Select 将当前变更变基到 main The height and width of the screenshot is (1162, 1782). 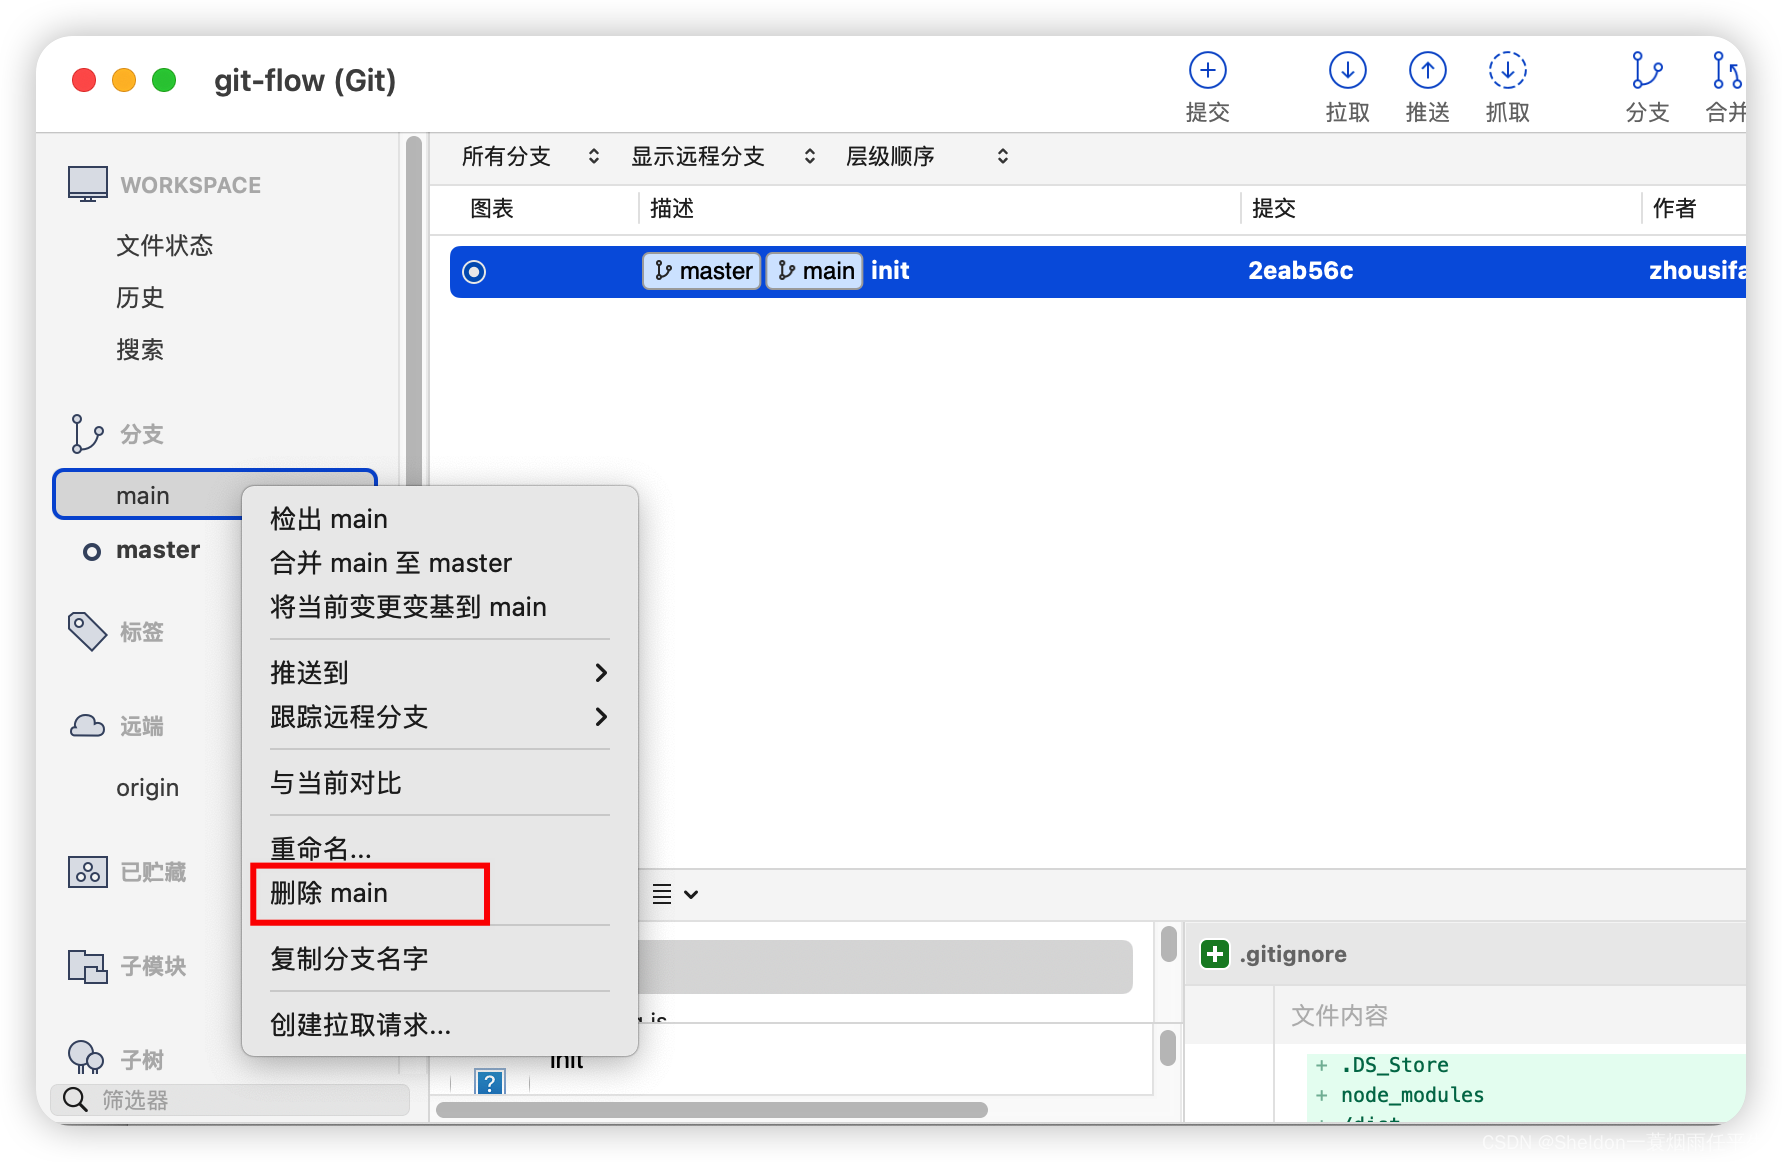(x=439, y=606)
